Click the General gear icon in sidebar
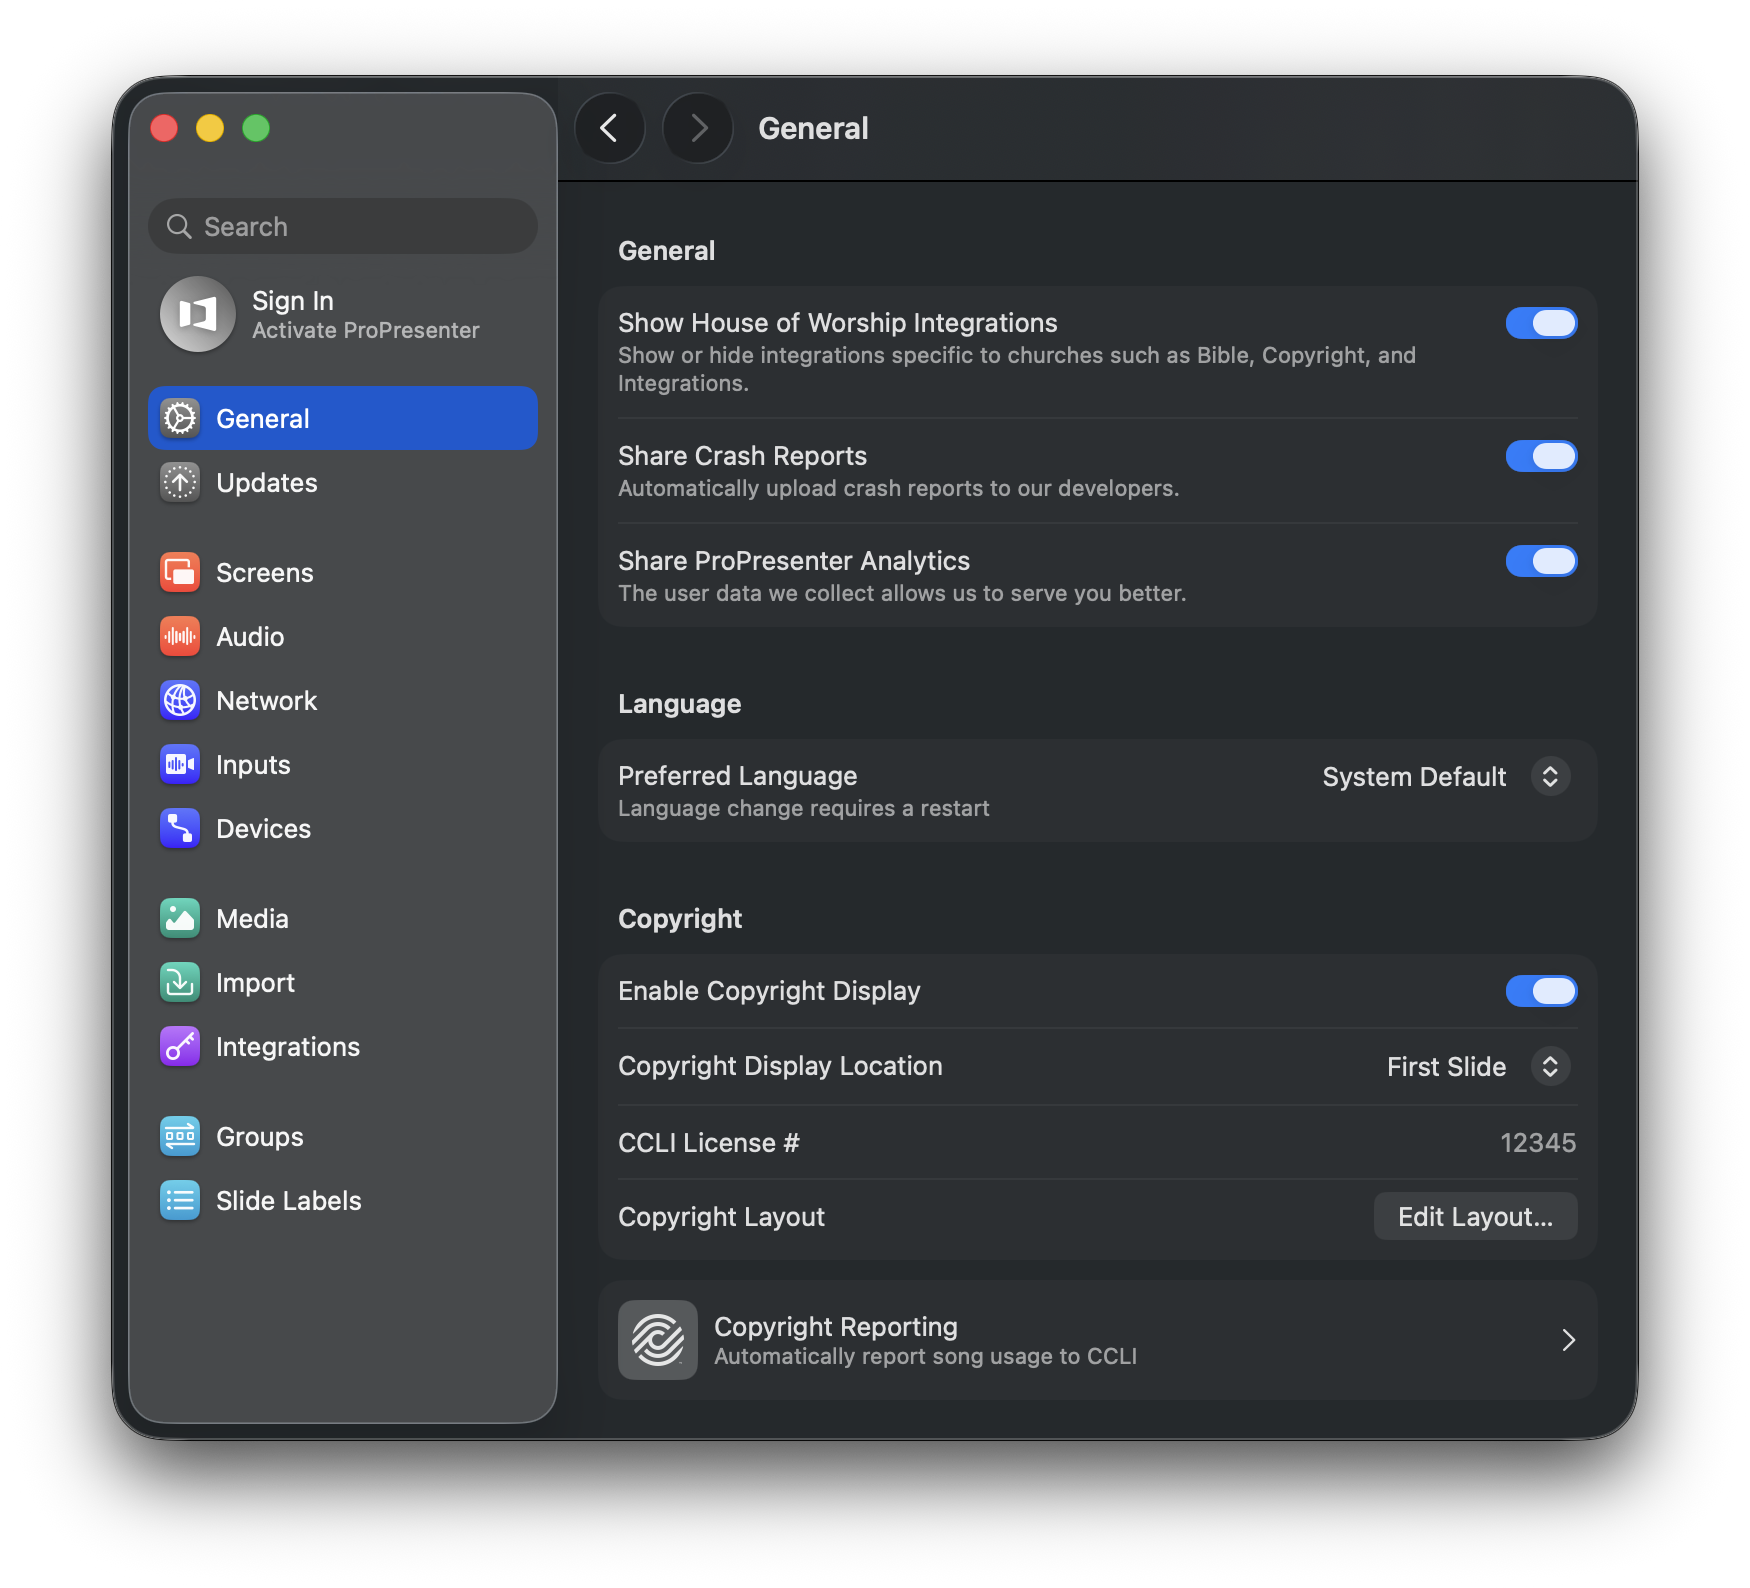The width and height of the screenshot is (1750, 1588). (x=180, y=418)
